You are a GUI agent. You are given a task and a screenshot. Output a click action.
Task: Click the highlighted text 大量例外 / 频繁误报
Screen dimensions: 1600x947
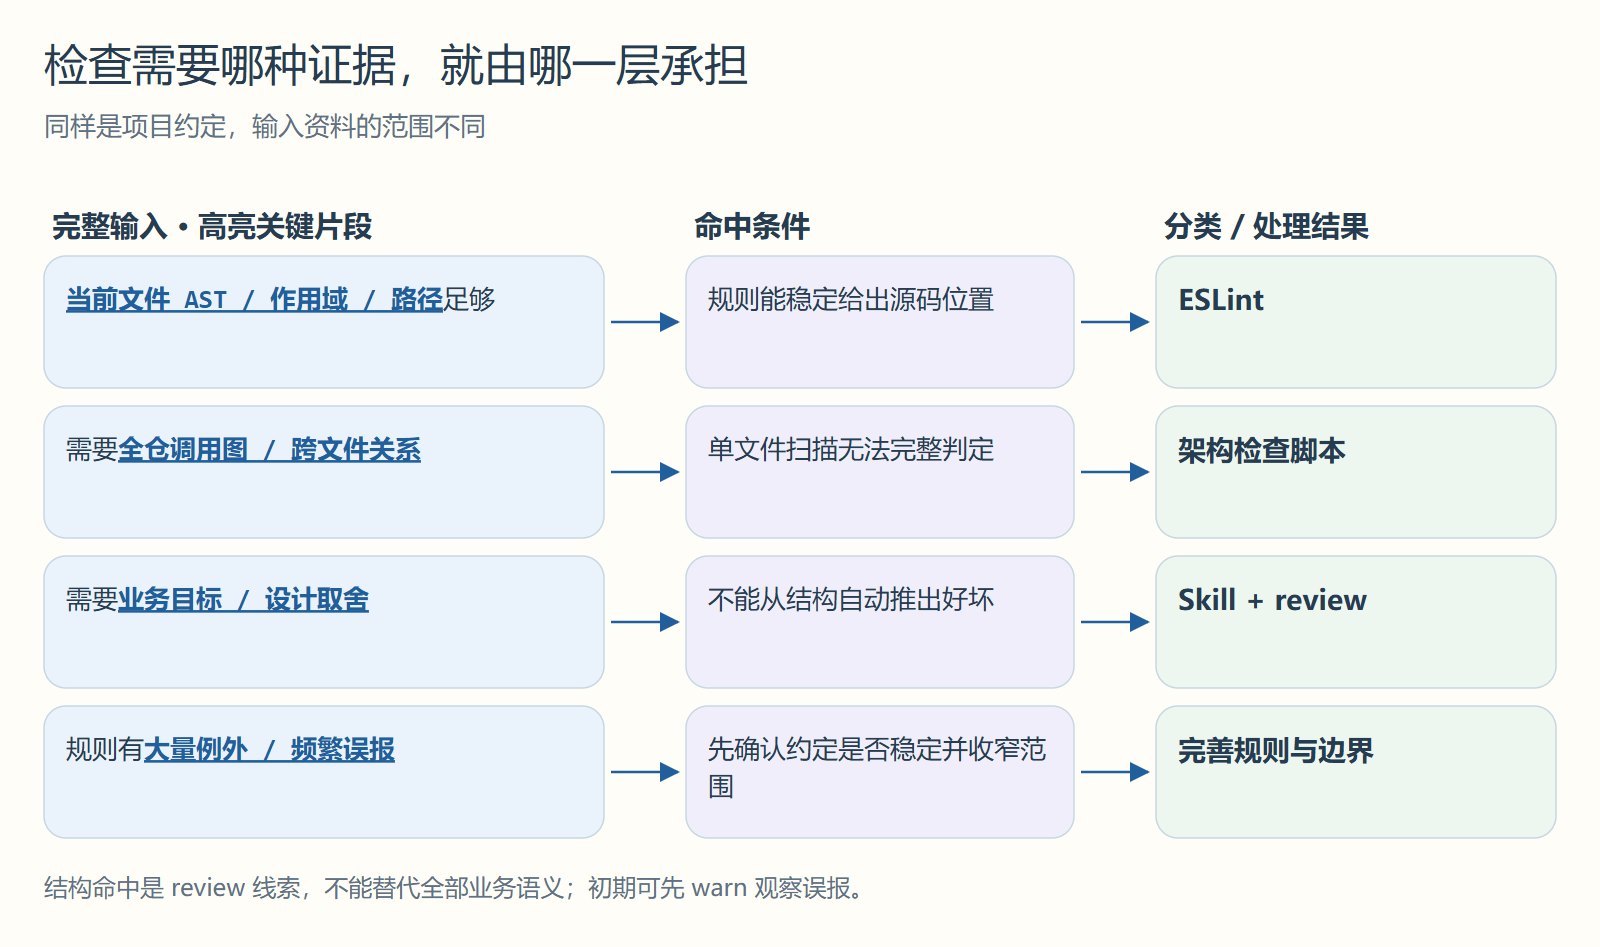pyautogui.click(x=269, y=749)
